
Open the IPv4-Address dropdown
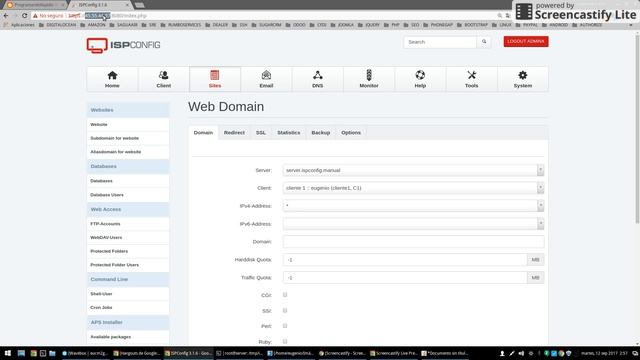pos(413,206)
